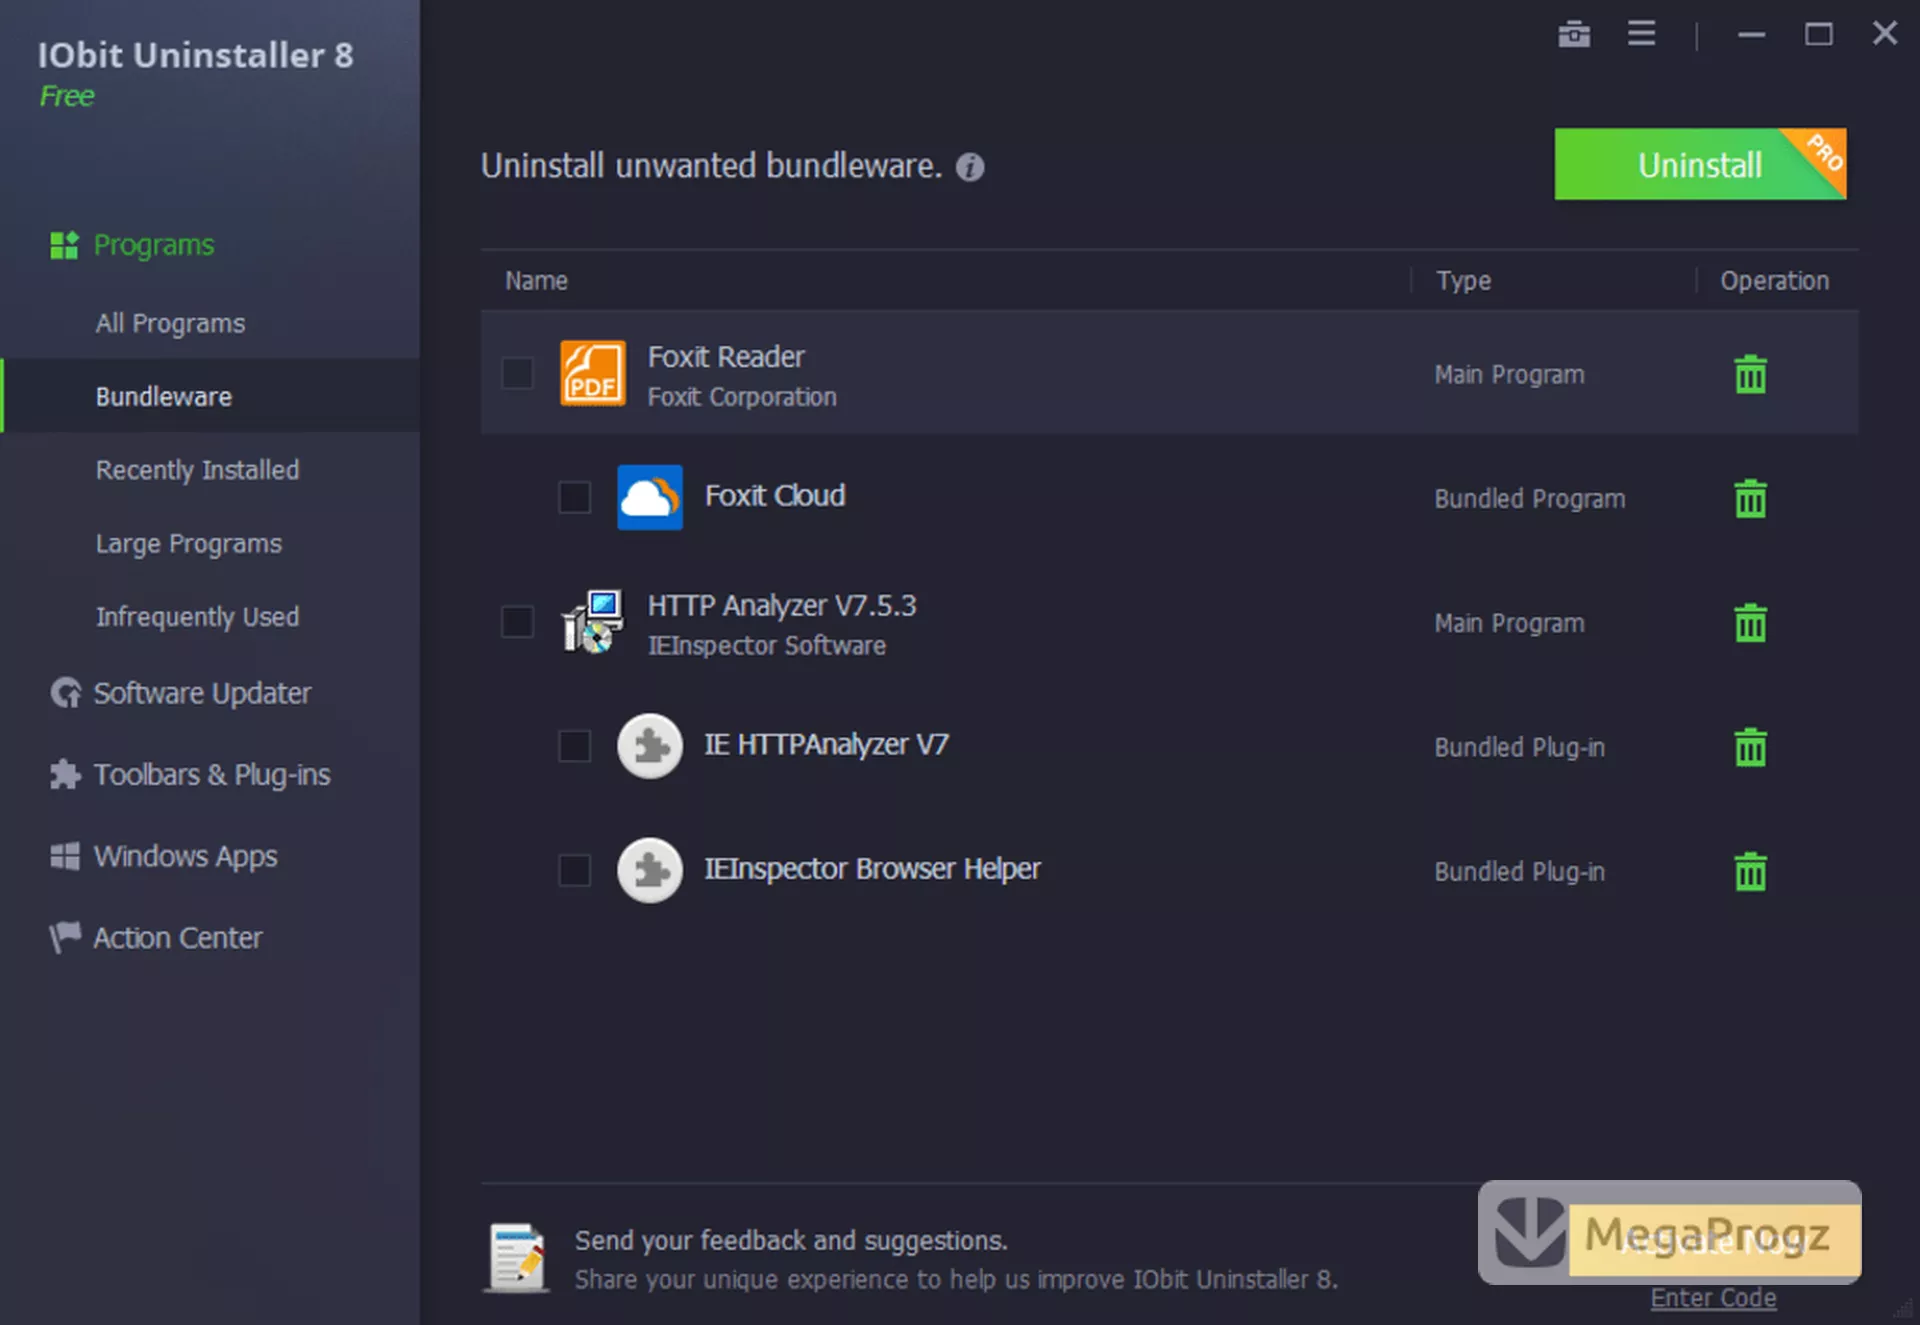Click Foxit Corporation publisher text

pyautogui.click(x=742, y=397)
